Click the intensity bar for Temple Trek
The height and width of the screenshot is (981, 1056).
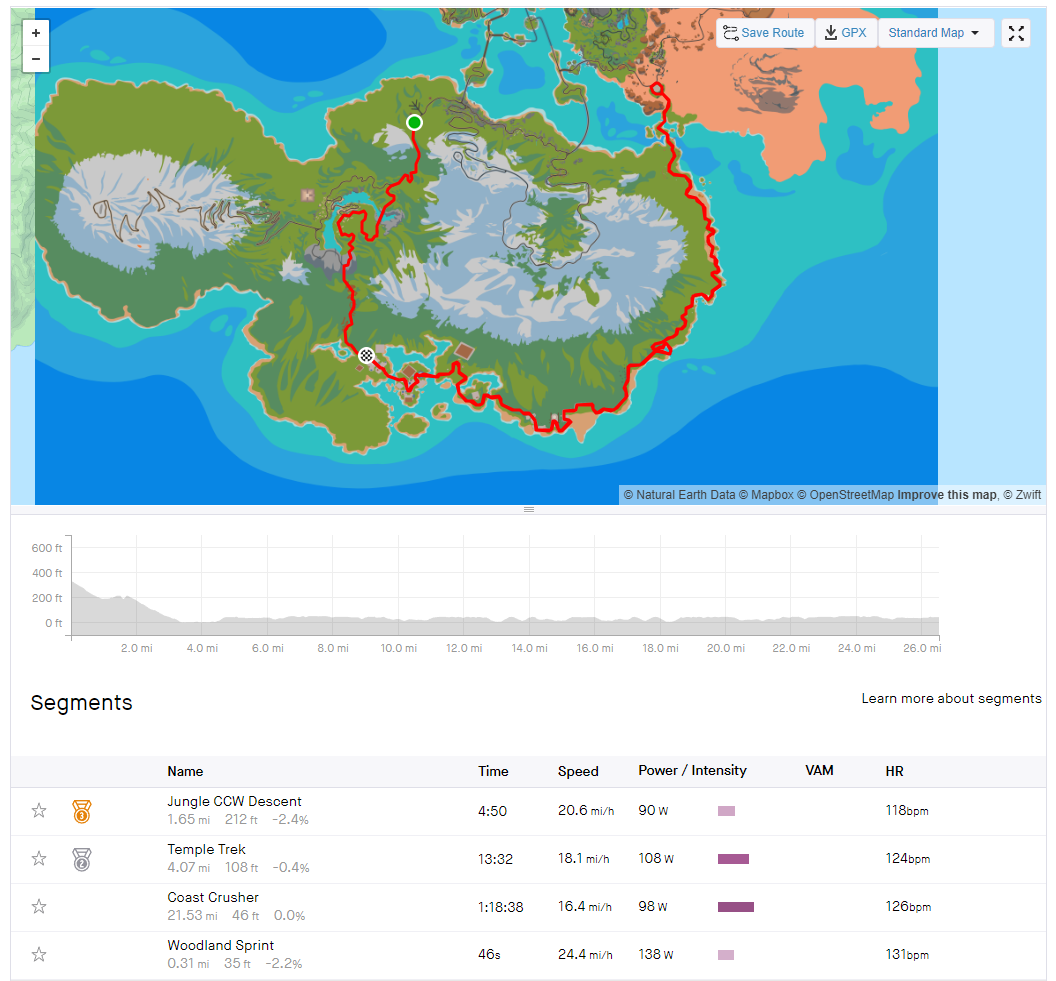733,858
